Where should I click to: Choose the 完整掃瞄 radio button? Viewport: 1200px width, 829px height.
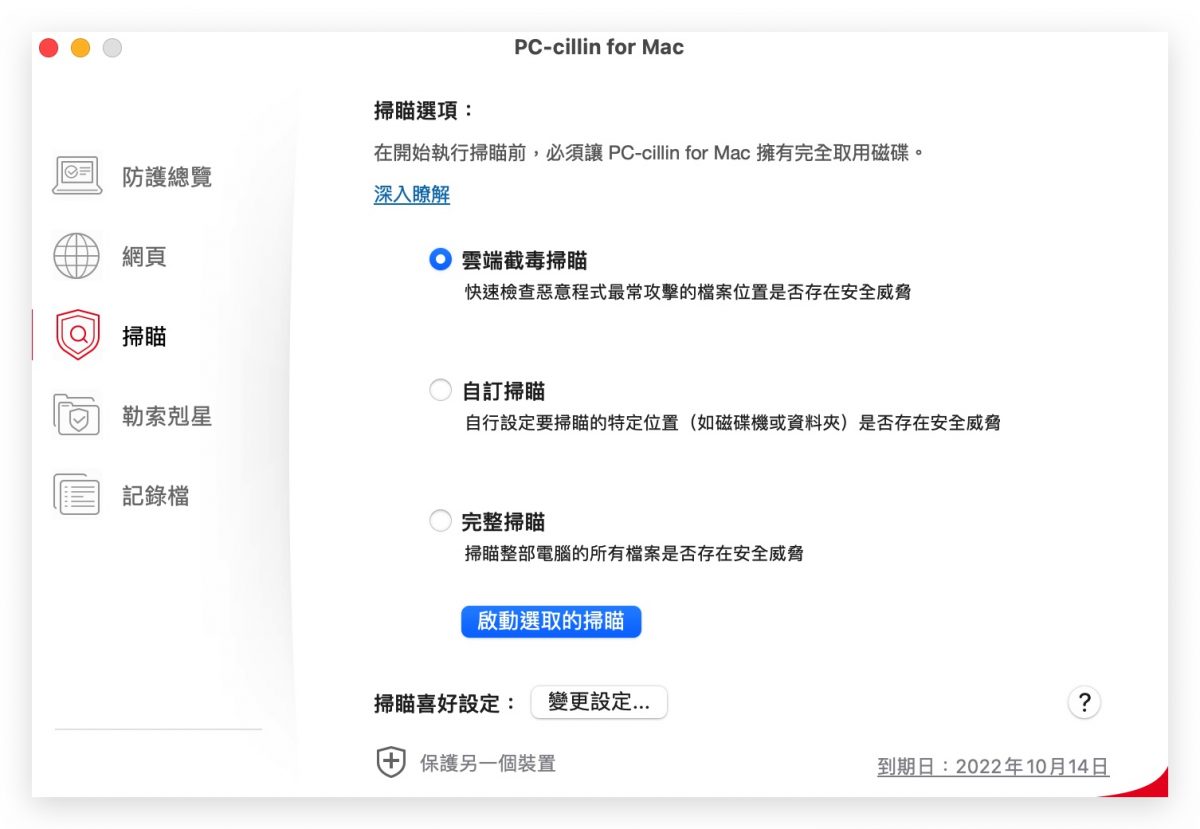[440, 521]
